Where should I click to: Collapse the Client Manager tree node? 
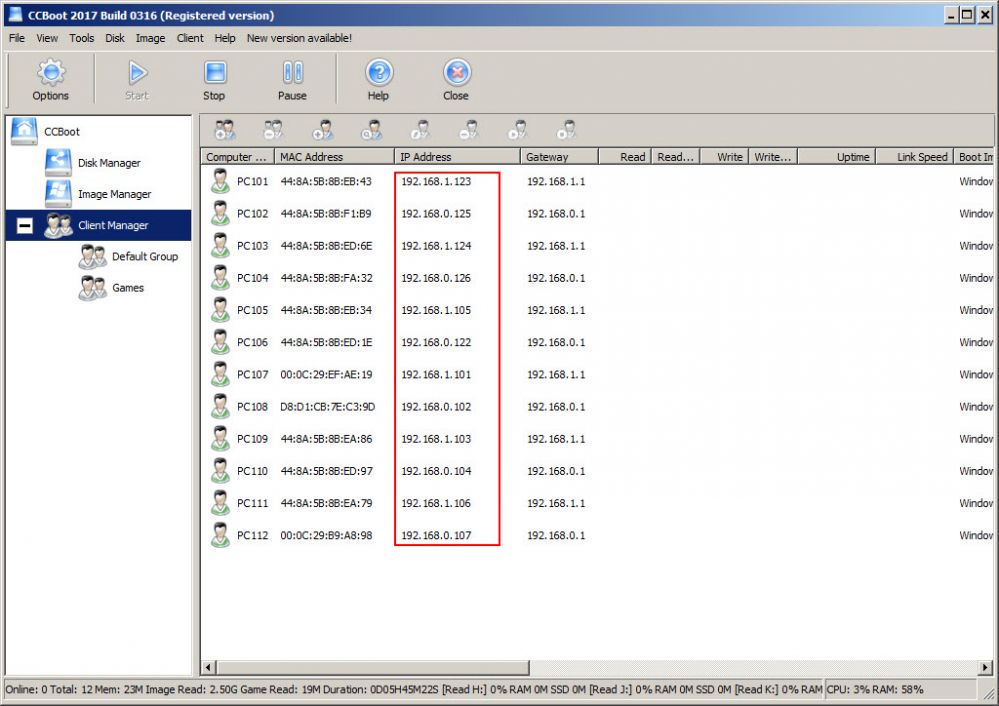coord(25,226)
